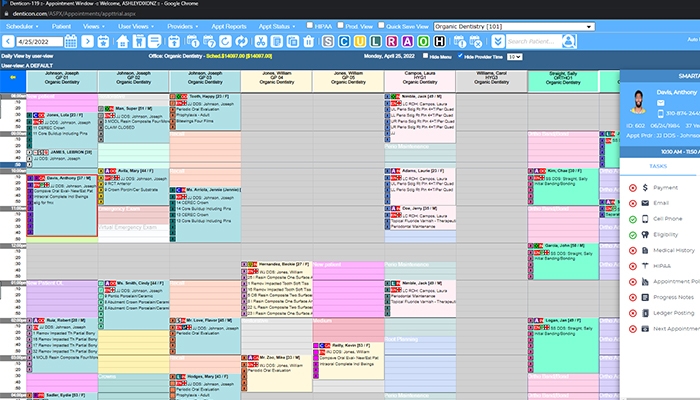Go to previous day arrow

[8, 42]
